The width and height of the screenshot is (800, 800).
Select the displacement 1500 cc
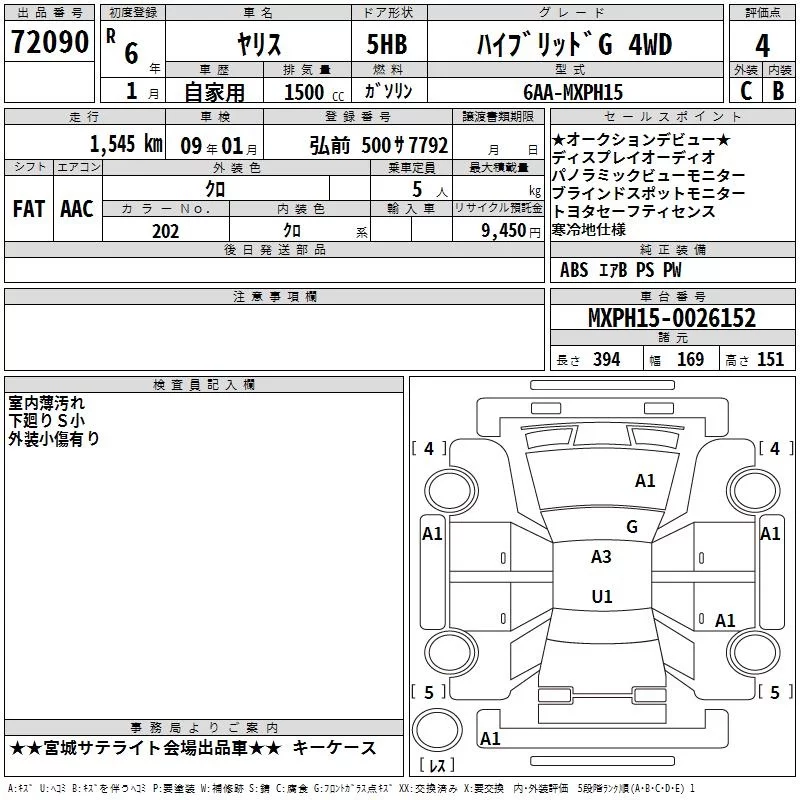[314, 92]
